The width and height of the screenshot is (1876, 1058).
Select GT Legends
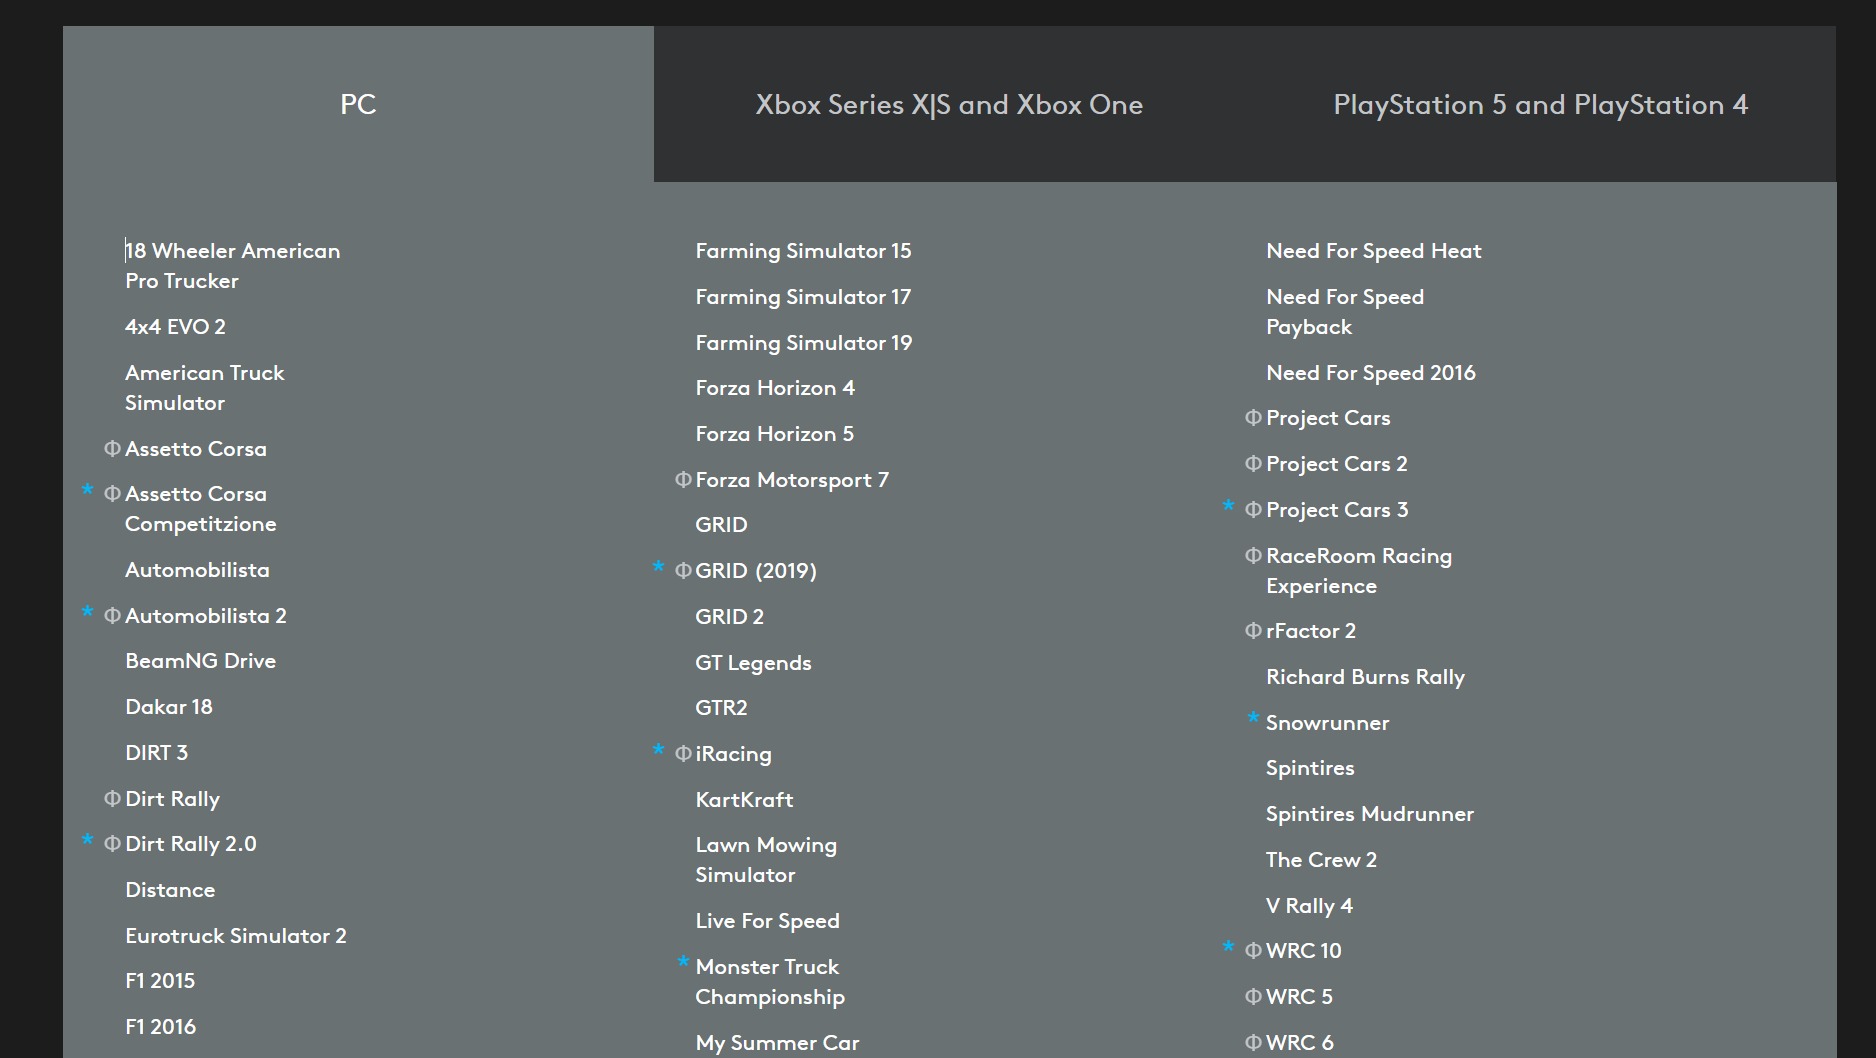[753, 663]
